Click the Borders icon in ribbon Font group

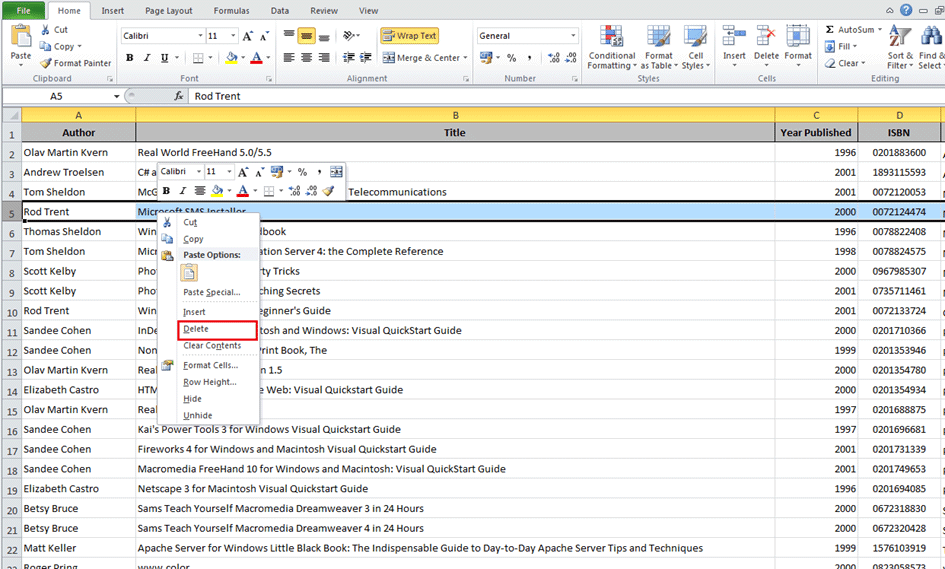(x=198, y=58)
